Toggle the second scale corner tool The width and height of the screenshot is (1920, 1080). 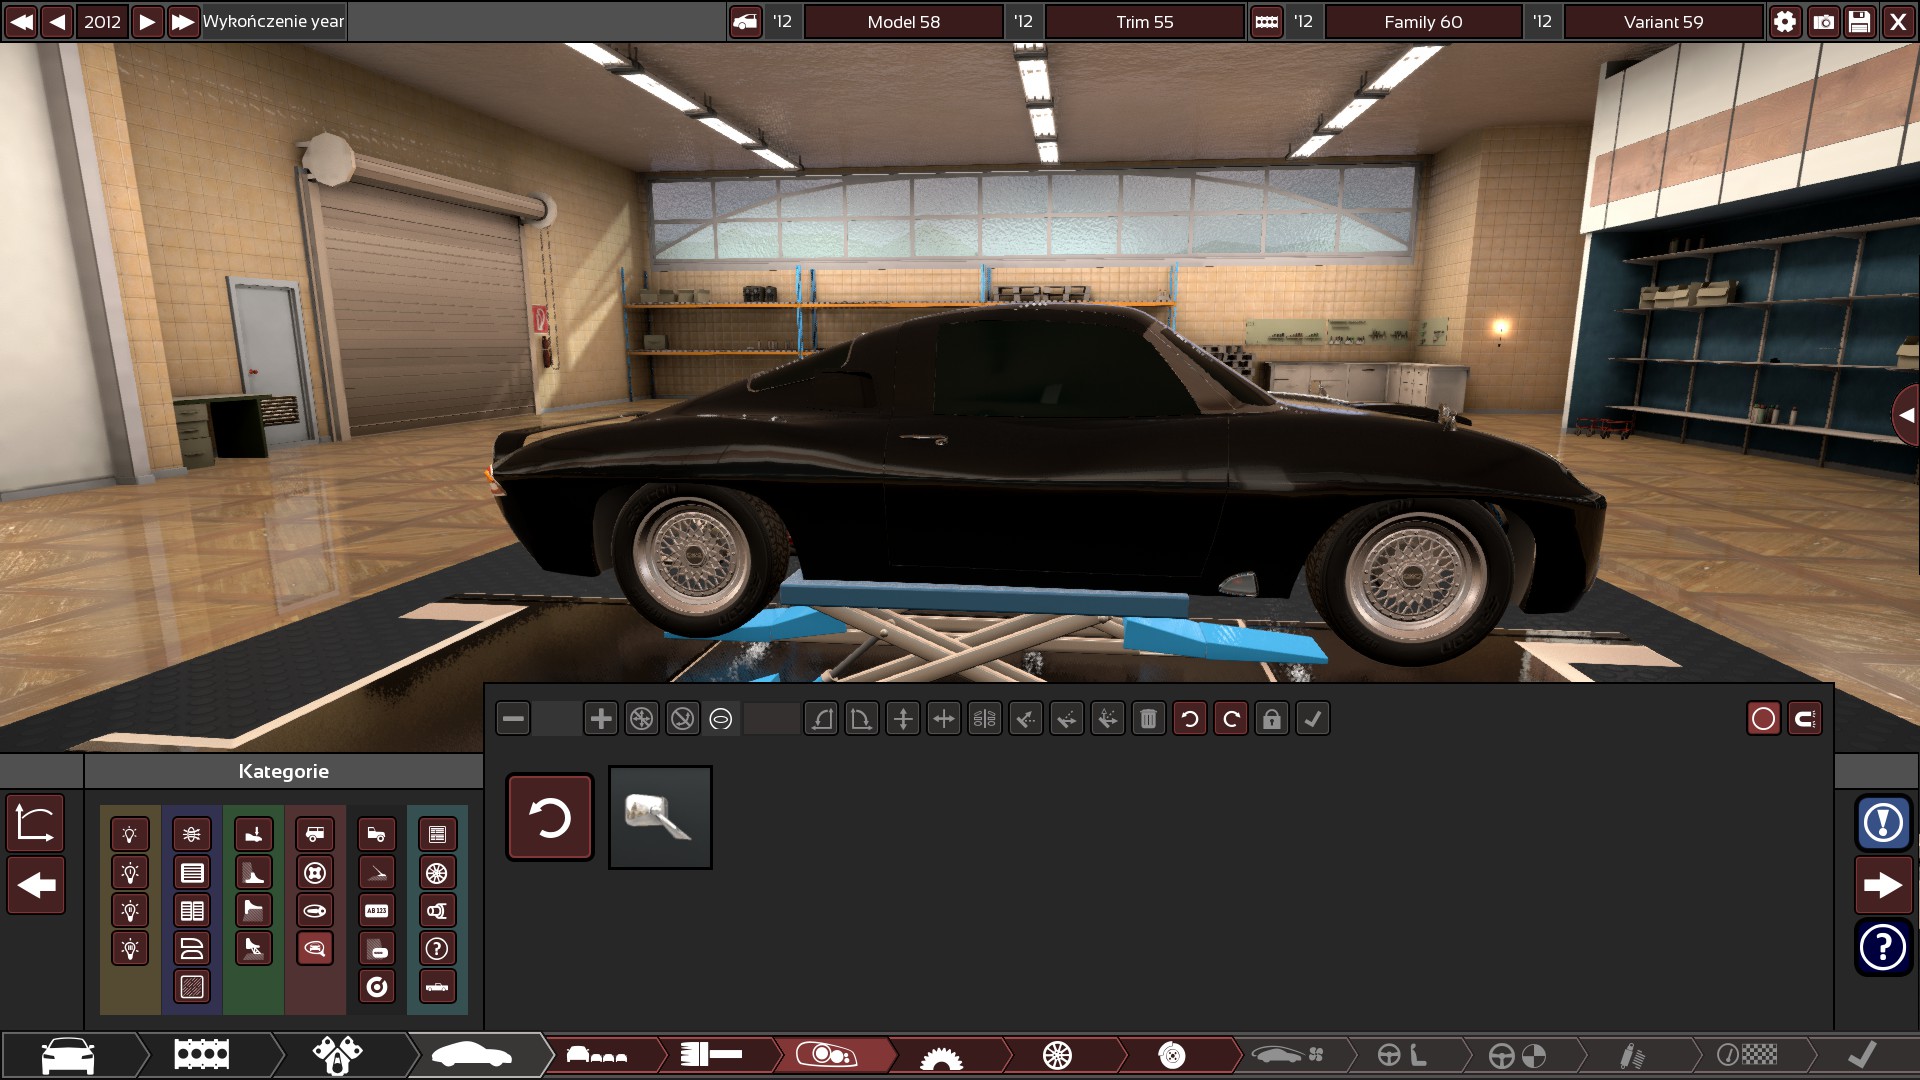[x=861, y=718]
